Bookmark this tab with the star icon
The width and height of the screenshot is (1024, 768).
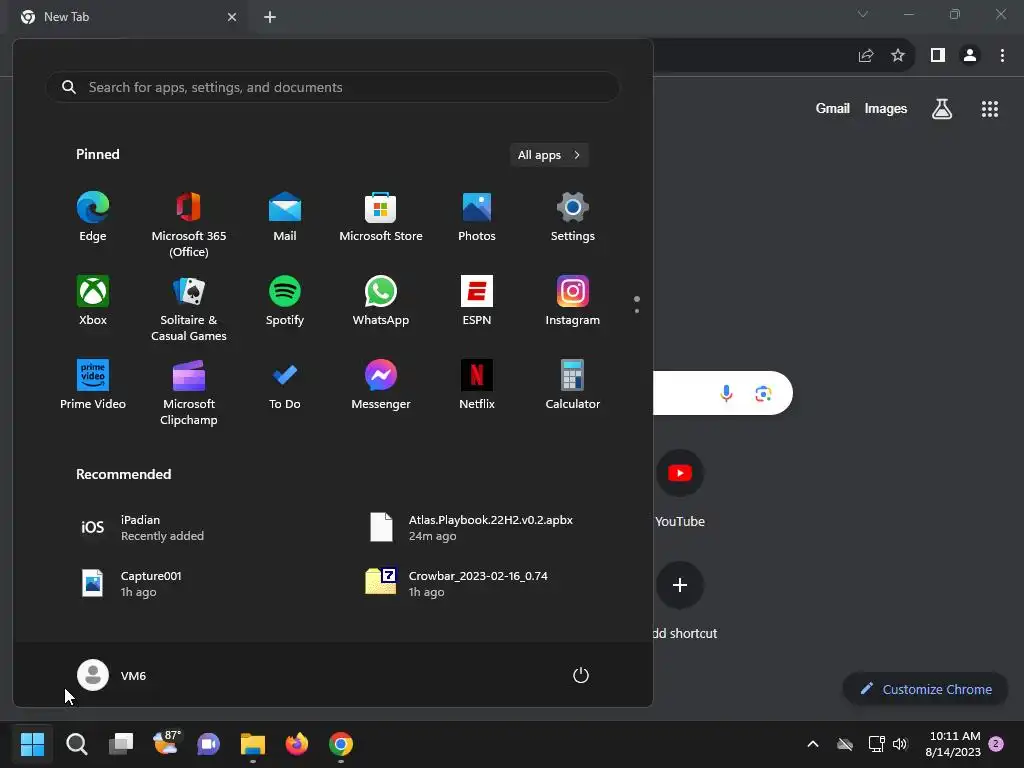pyautogui.click(x=898, y=56)
